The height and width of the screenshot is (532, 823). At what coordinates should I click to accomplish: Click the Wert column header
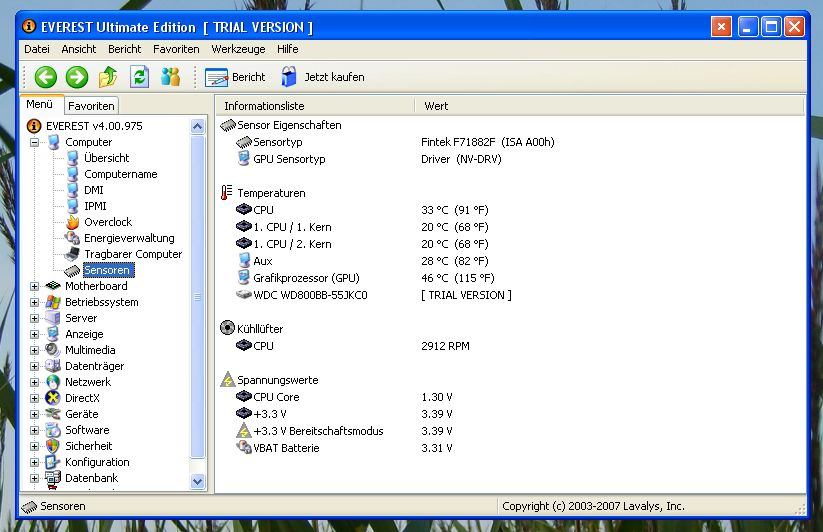609,106
